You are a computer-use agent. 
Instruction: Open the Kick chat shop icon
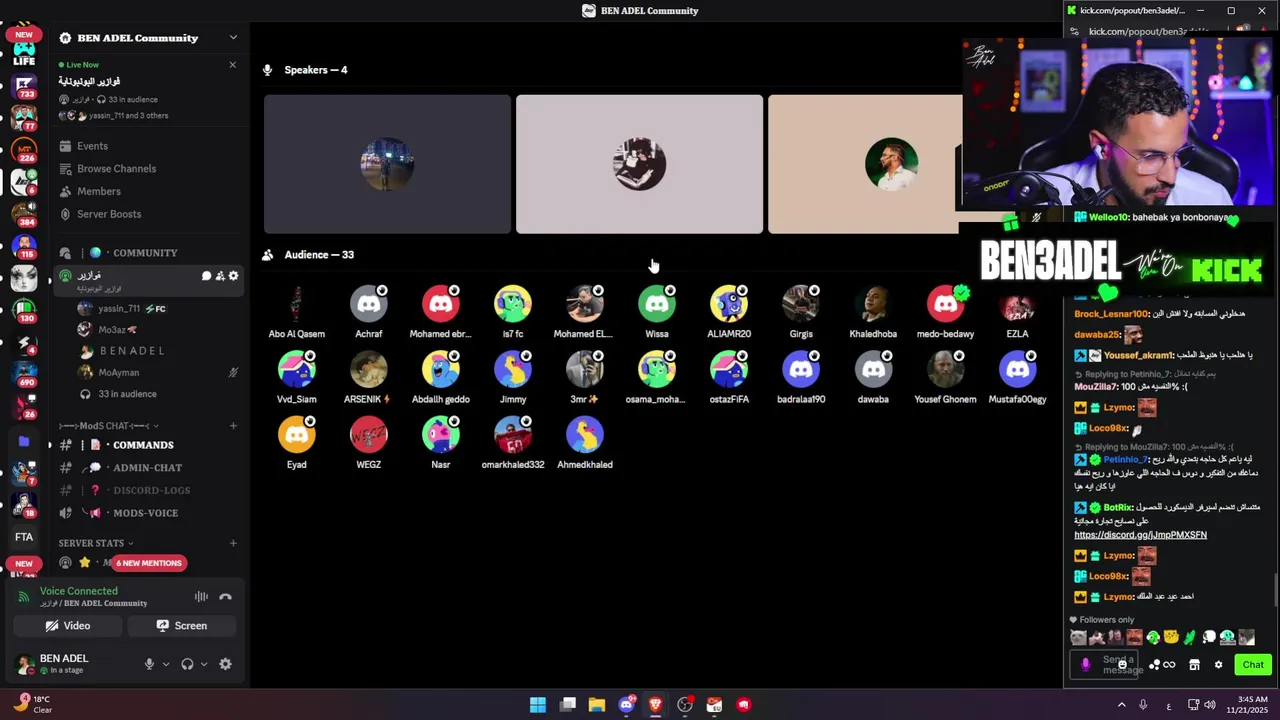pyautogui.click(x=1194, y=665)
